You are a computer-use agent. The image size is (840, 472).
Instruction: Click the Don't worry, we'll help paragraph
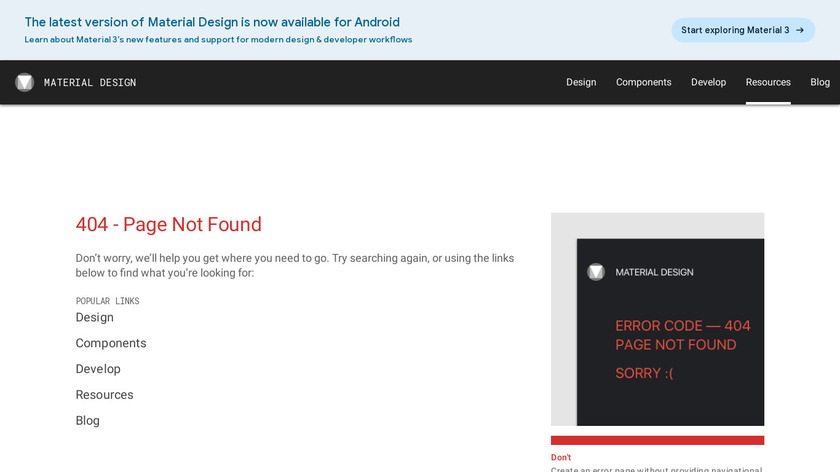point(295,265)
